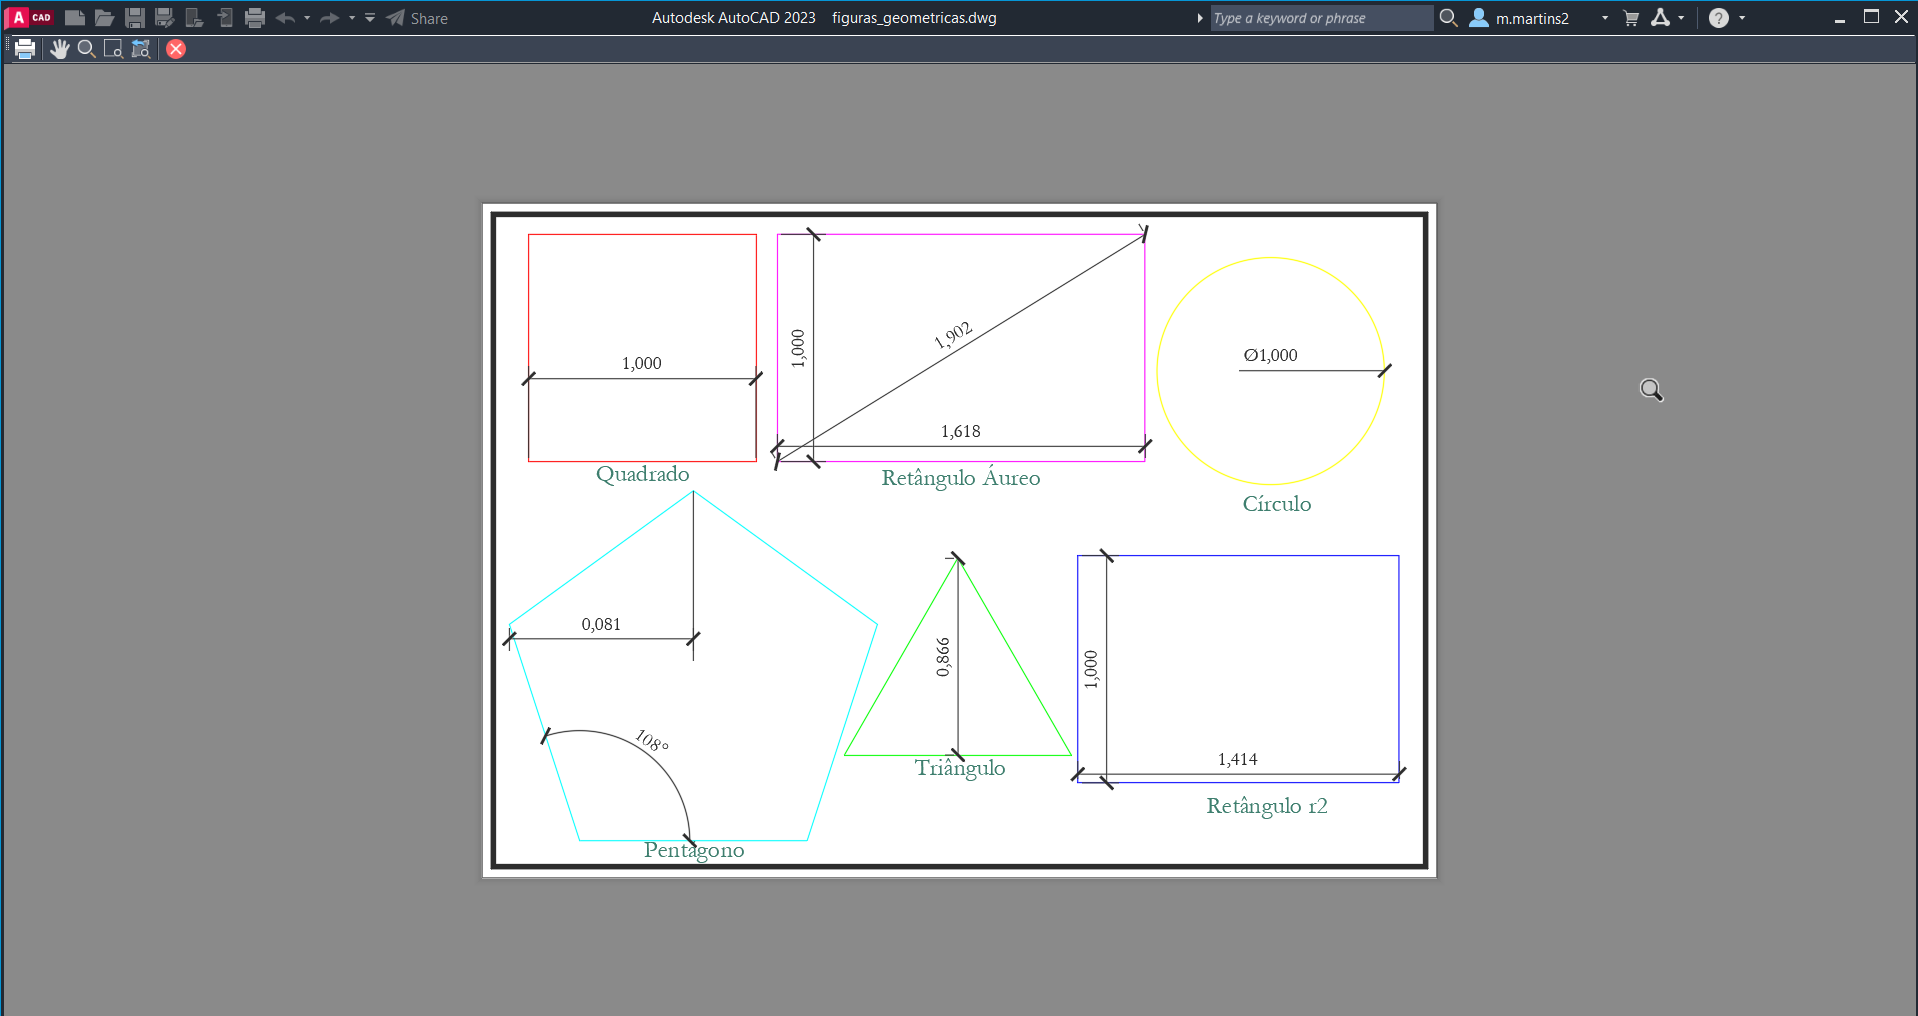Click the Share button
Screen dimensions: 1918x1016
coord(417,18)
